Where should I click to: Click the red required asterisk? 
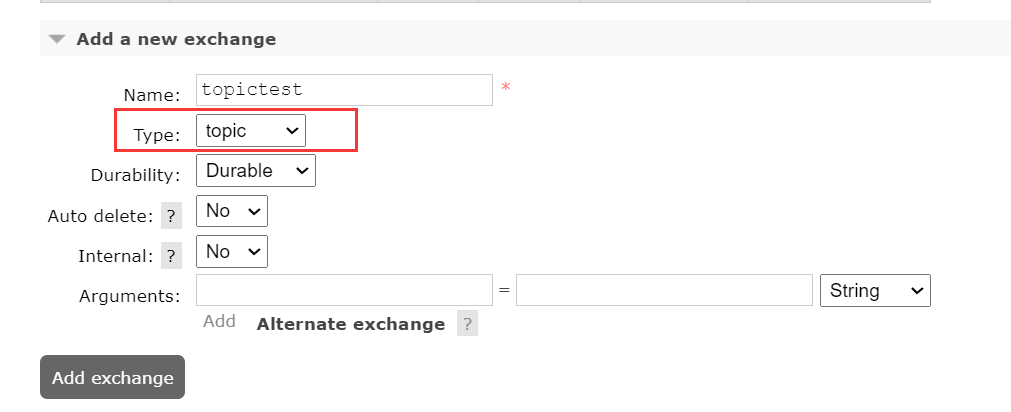[x=506, y=88]
